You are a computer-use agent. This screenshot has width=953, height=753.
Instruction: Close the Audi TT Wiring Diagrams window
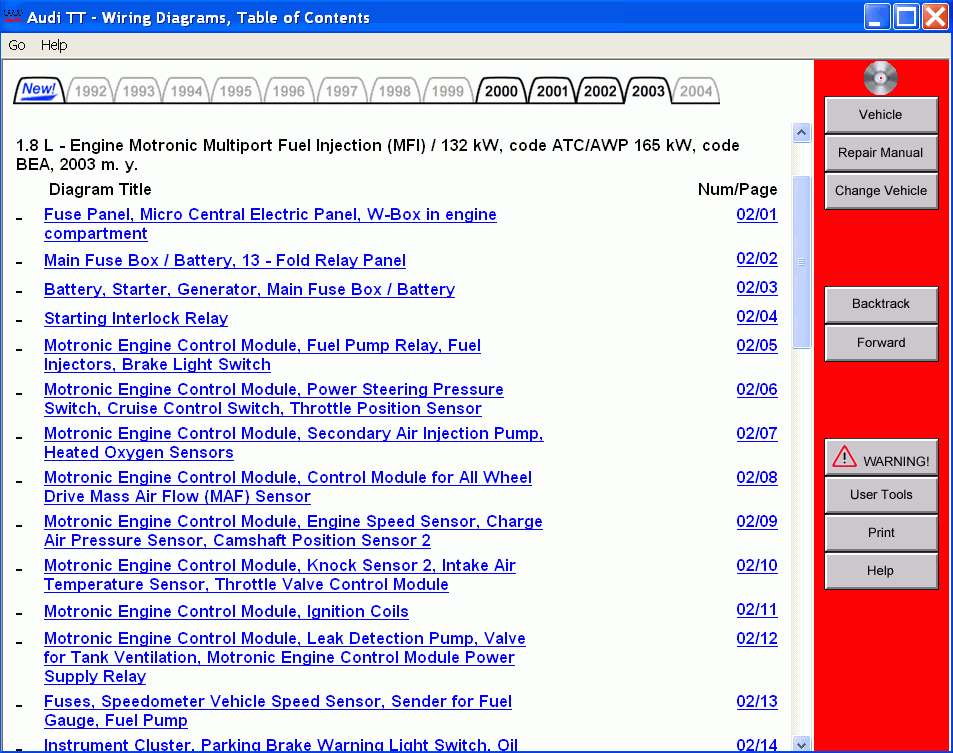pyautogui.click(x=935, y=16)
